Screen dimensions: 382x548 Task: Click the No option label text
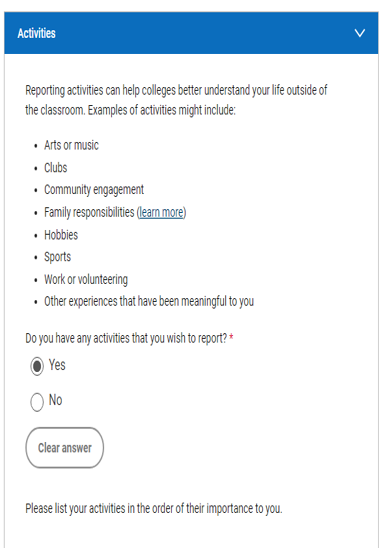click(55, 400)
